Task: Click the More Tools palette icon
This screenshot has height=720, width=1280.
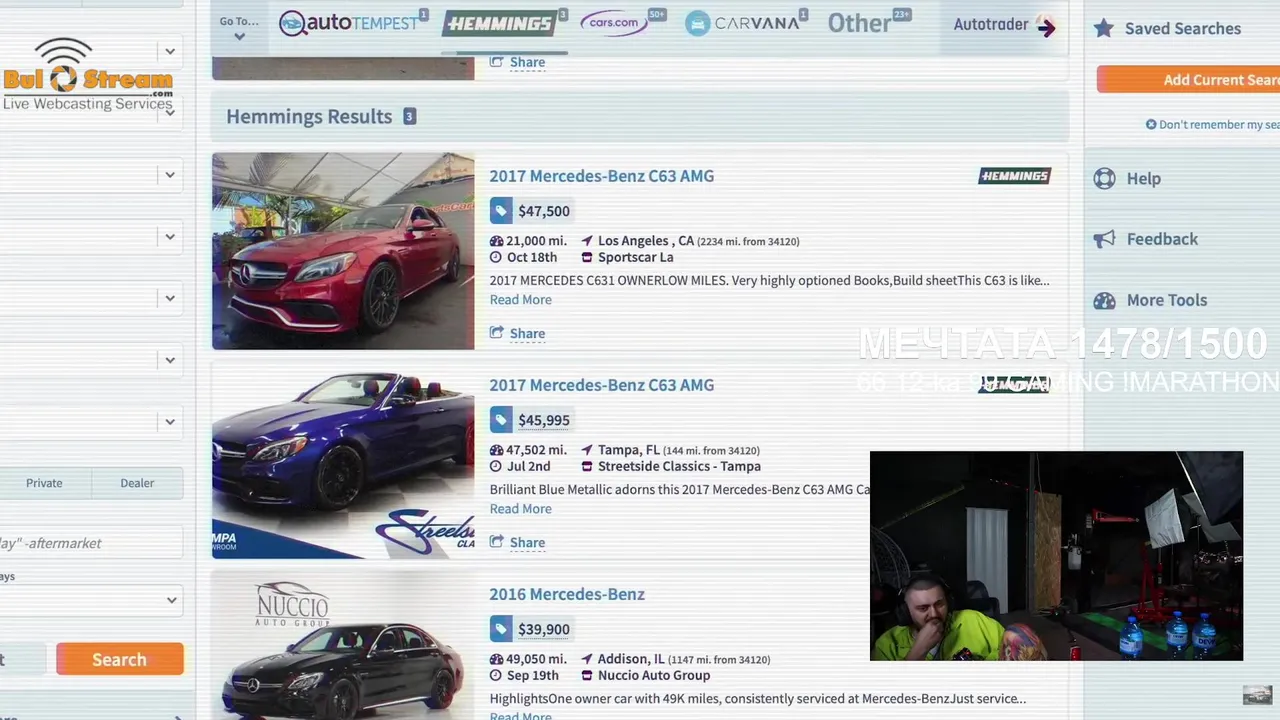Action: [x=1104, y=300]
